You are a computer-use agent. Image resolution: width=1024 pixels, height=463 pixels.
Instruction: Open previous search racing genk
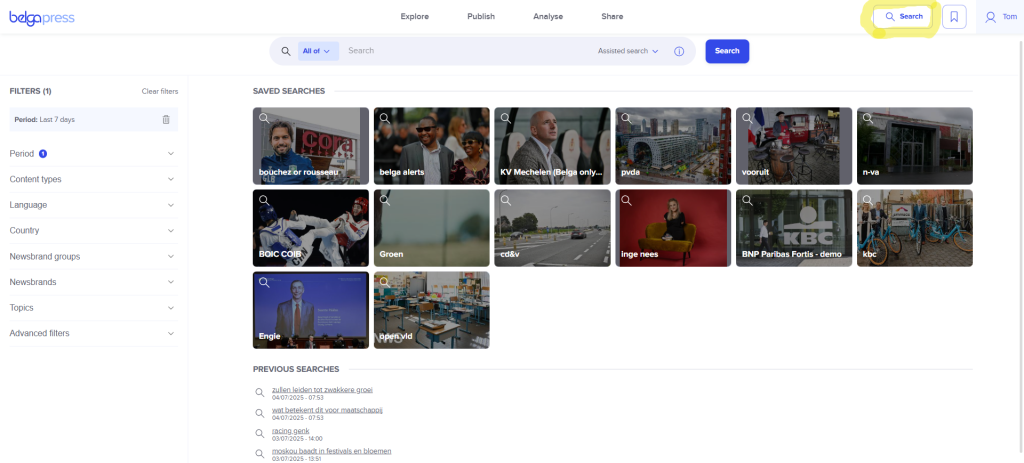pos(291,431)
